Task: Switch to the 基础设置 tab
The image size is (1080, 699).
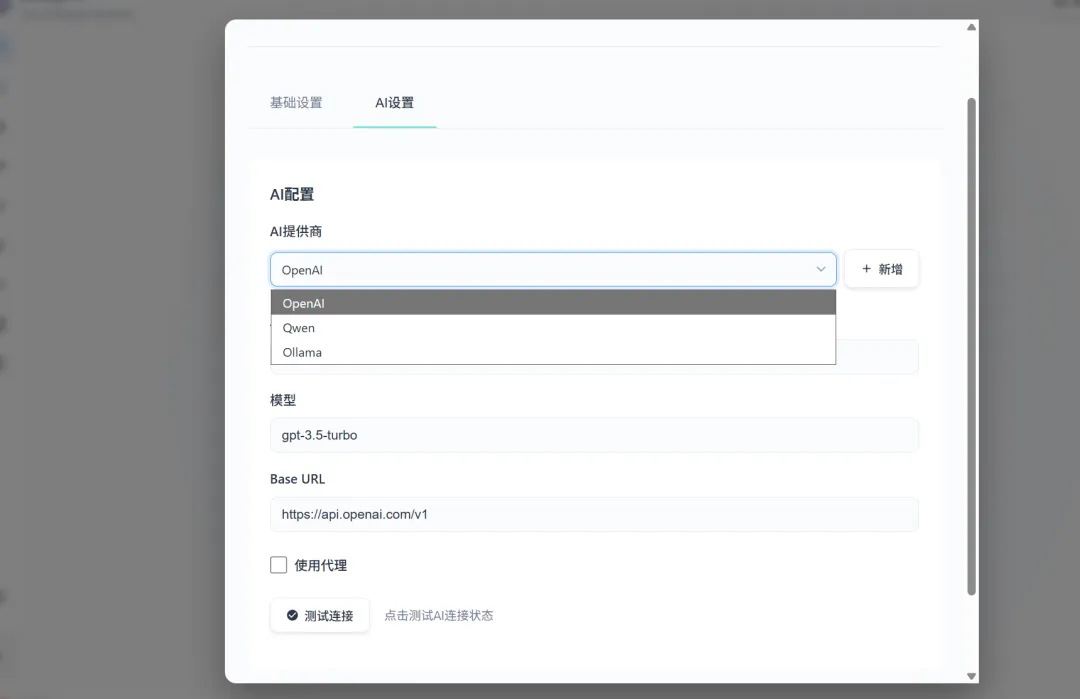Action: point(296,103)
